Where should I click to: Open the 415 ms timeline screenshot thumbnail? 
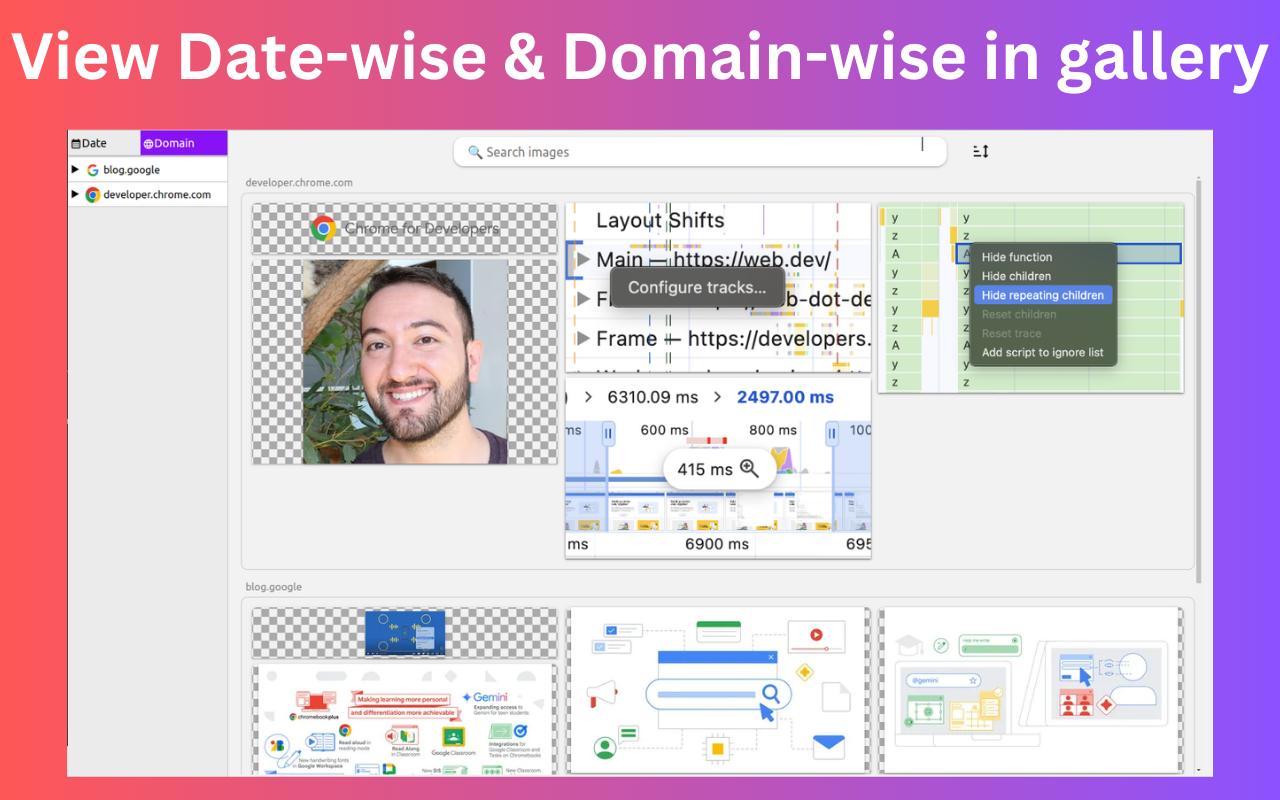pos(718,468)
